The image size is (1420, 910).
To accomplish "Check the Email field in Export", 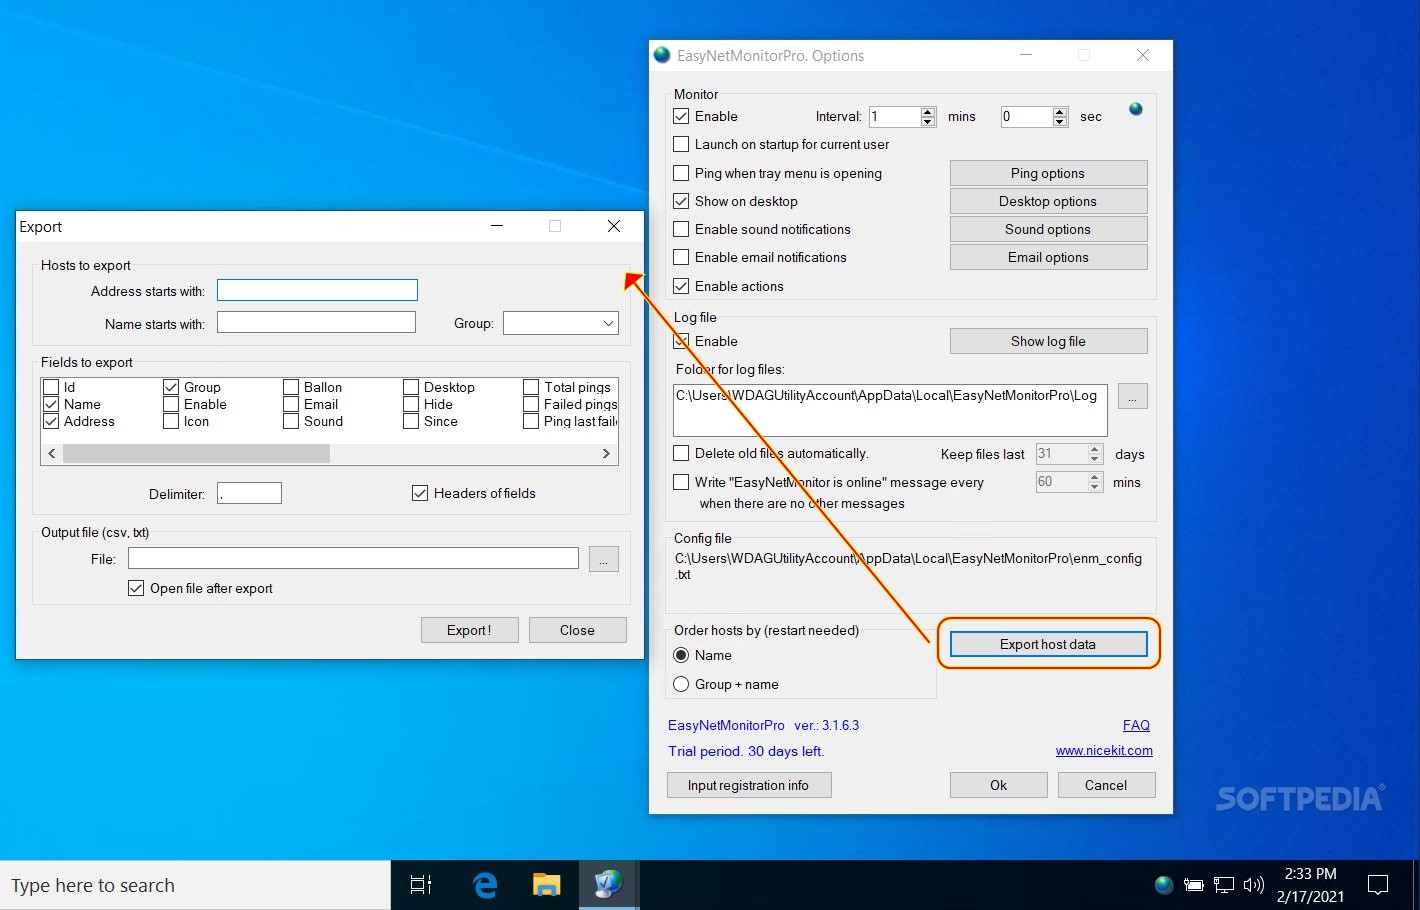I will tap(291, 404).
